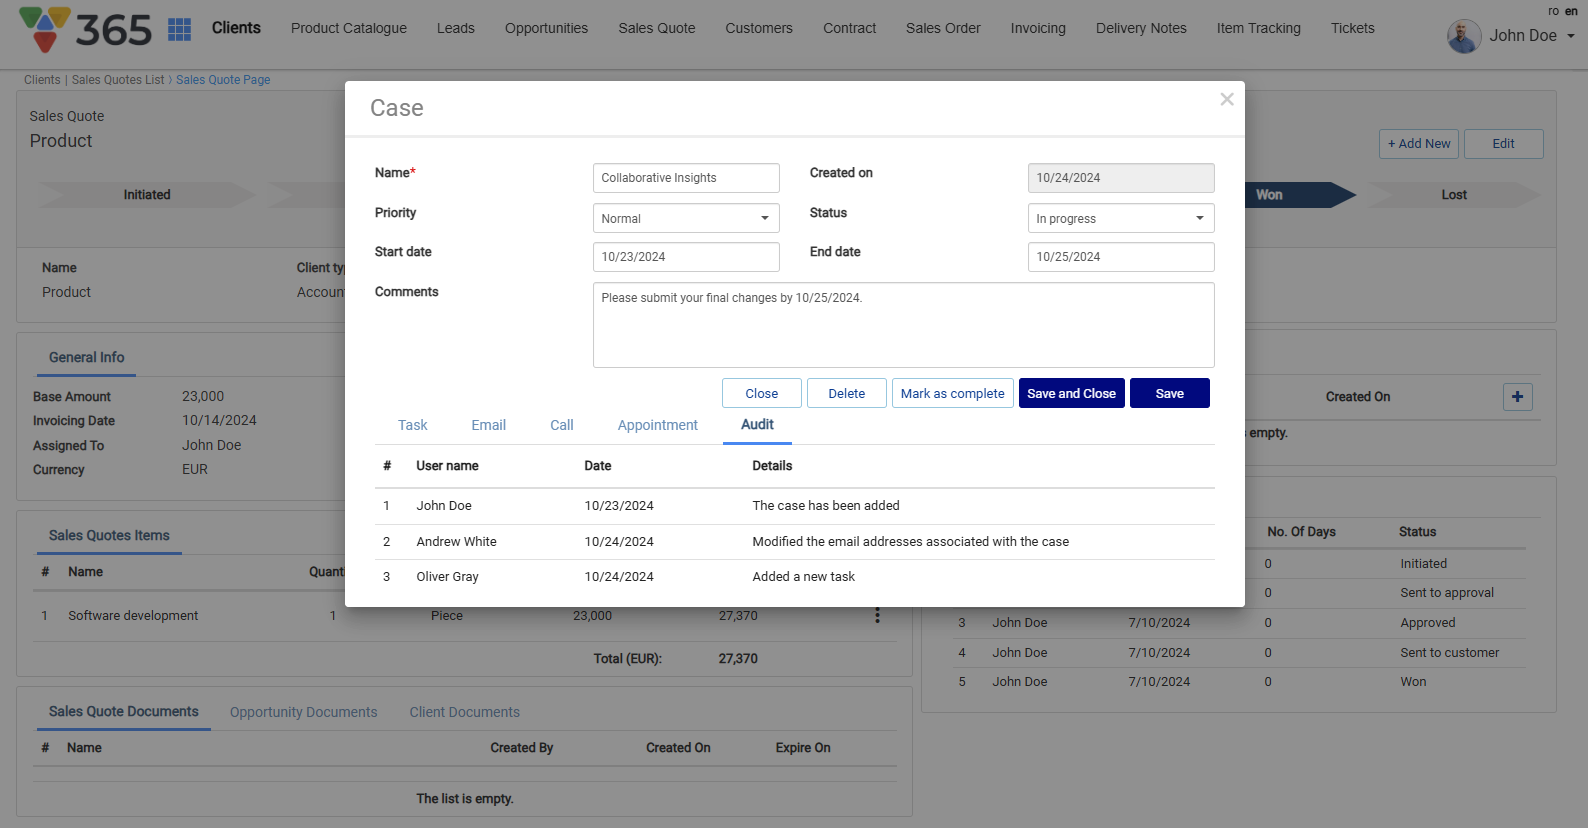Open the Priority dropdown set to Normal

pos(685,218)
